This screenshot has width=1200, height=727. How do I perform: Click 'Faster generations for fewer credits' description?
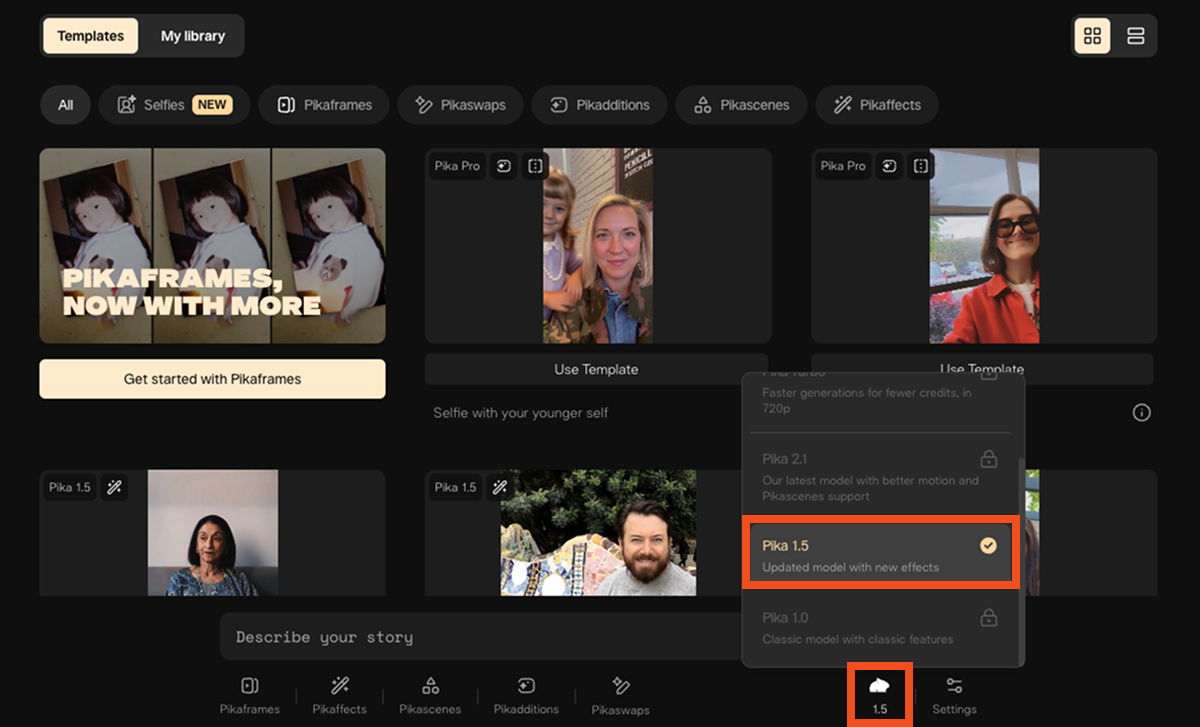[x=866, y=401]
